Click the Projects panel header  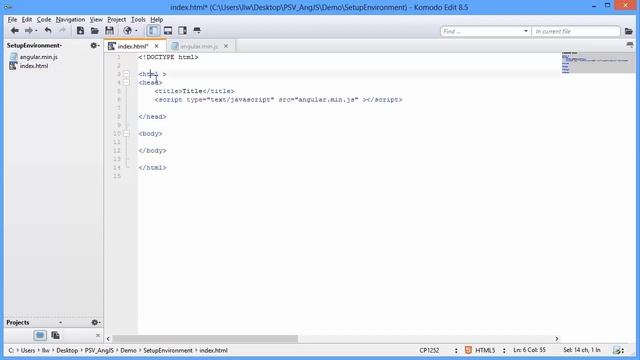tap(18, 322)
